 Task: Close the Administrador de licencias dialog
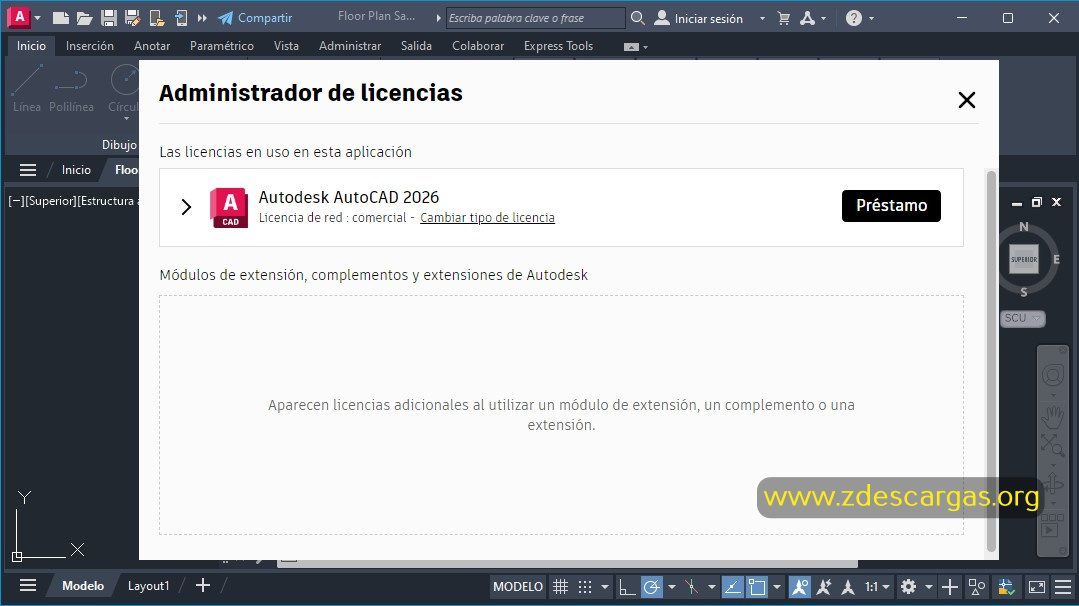[x=967, y=100]
